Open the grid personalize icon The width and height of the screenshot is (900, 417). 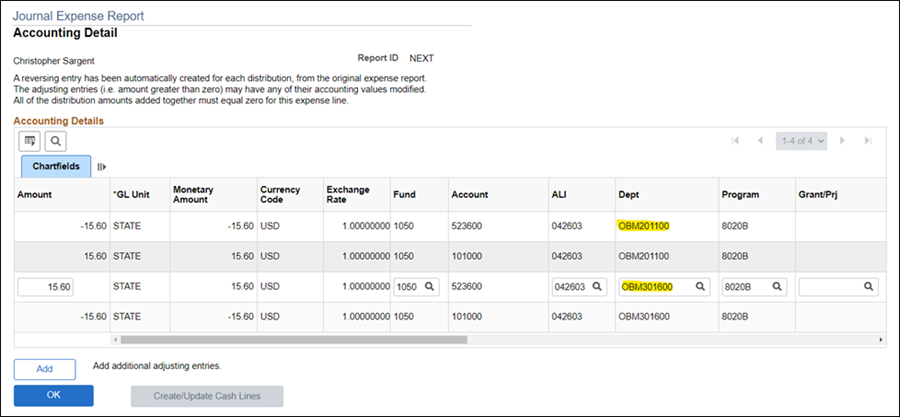point(30,141)
